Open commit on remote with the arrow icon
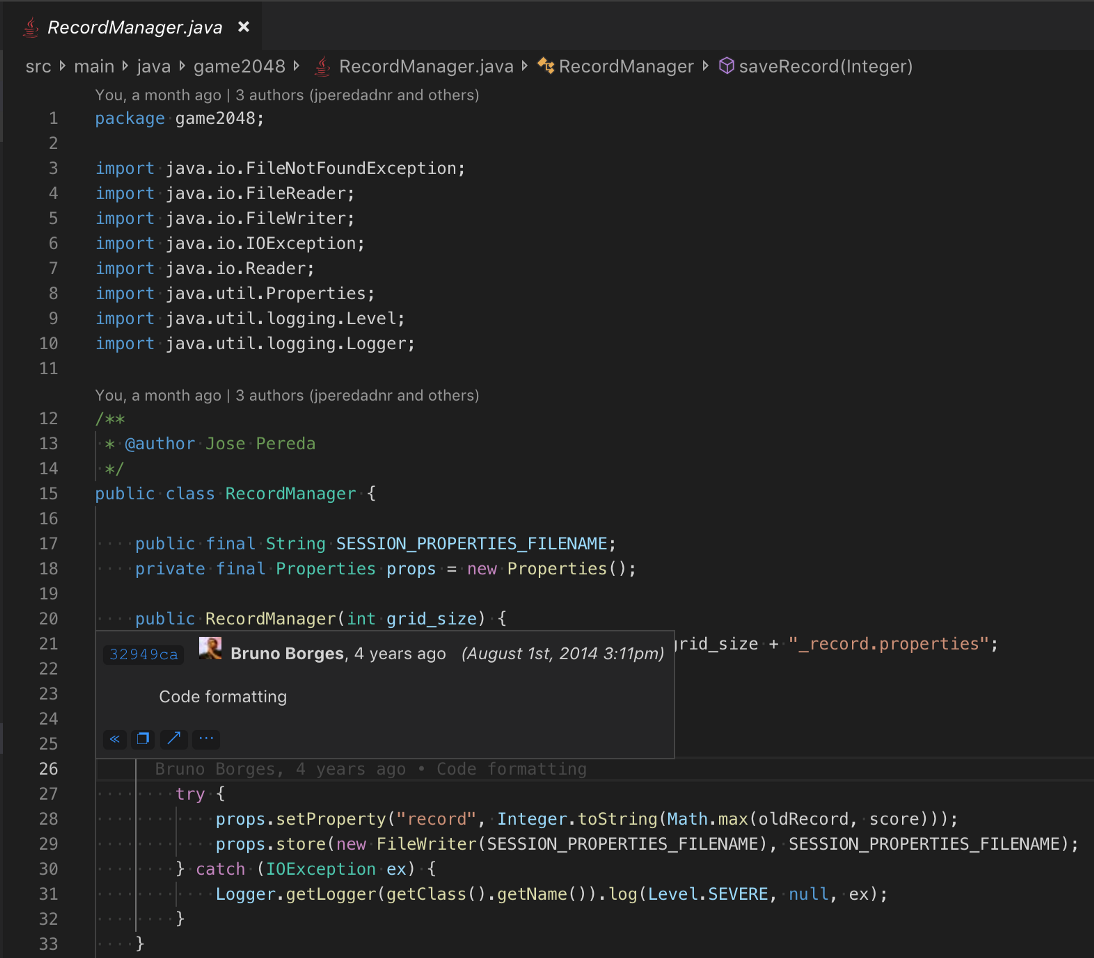Image resolution: width=1094 pixels, height=958 pixels. click(x=172, y=738)
